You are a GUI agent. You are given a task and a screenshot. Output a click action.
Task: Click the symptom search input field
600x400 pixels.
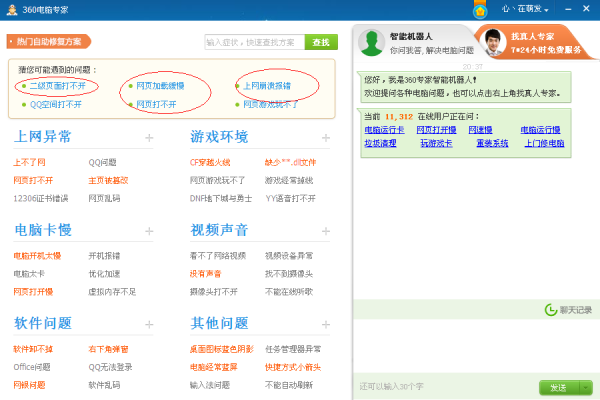pos(254,42)
